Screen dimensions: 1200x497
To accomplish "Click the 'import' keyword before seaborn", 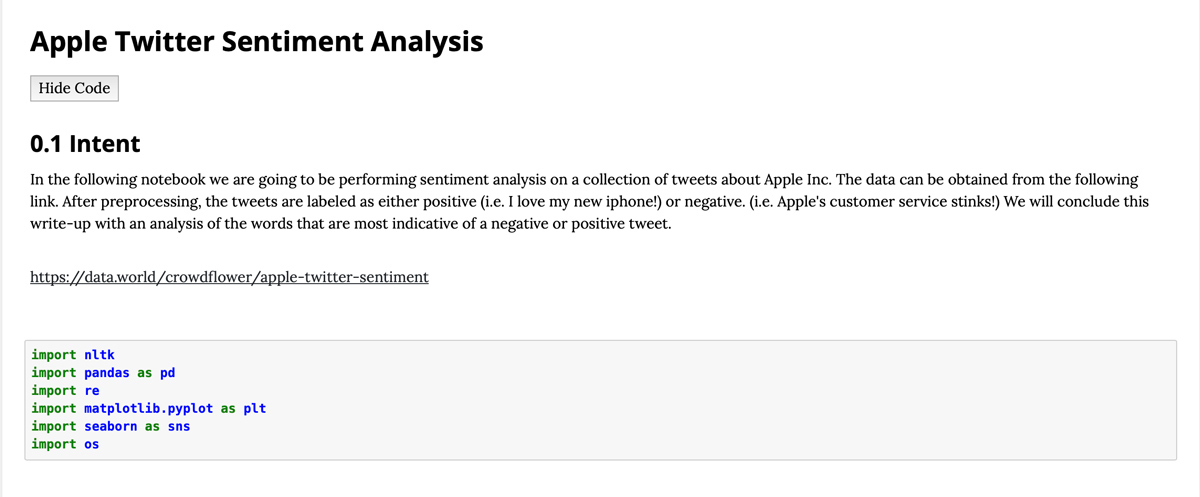I will pyautogui.click(x=53, y=426).
